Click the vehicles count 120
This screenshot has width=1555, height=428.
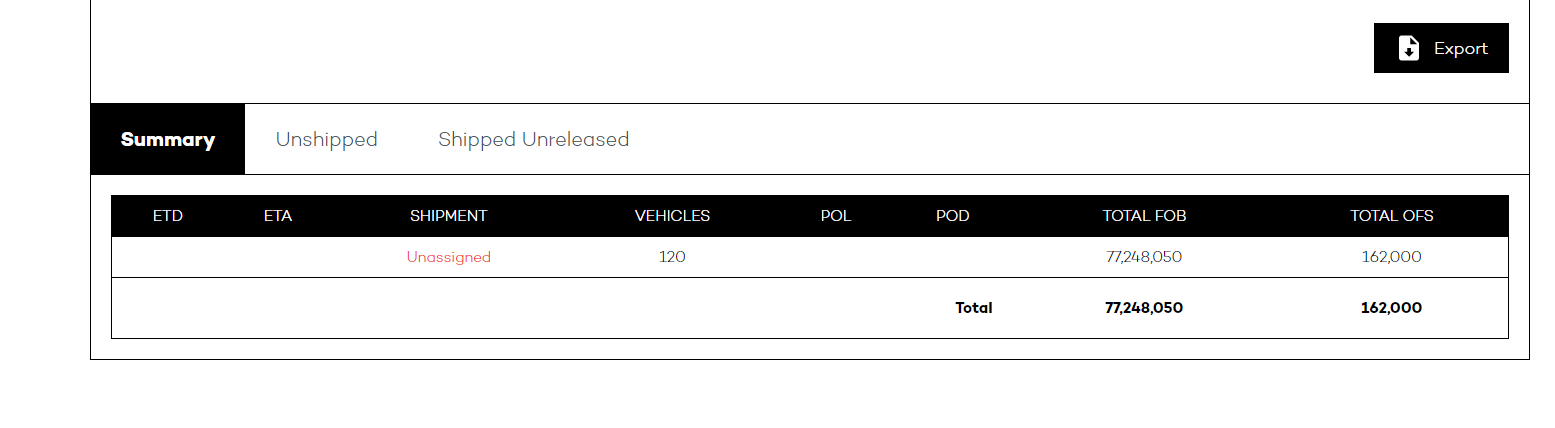[672, 257]
